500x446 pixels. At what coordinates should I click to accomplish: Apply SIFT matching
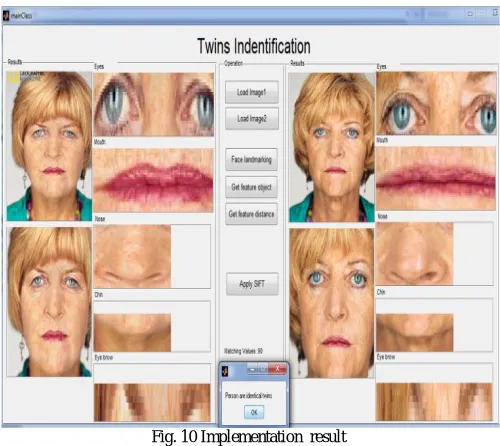tap(252, 284)
